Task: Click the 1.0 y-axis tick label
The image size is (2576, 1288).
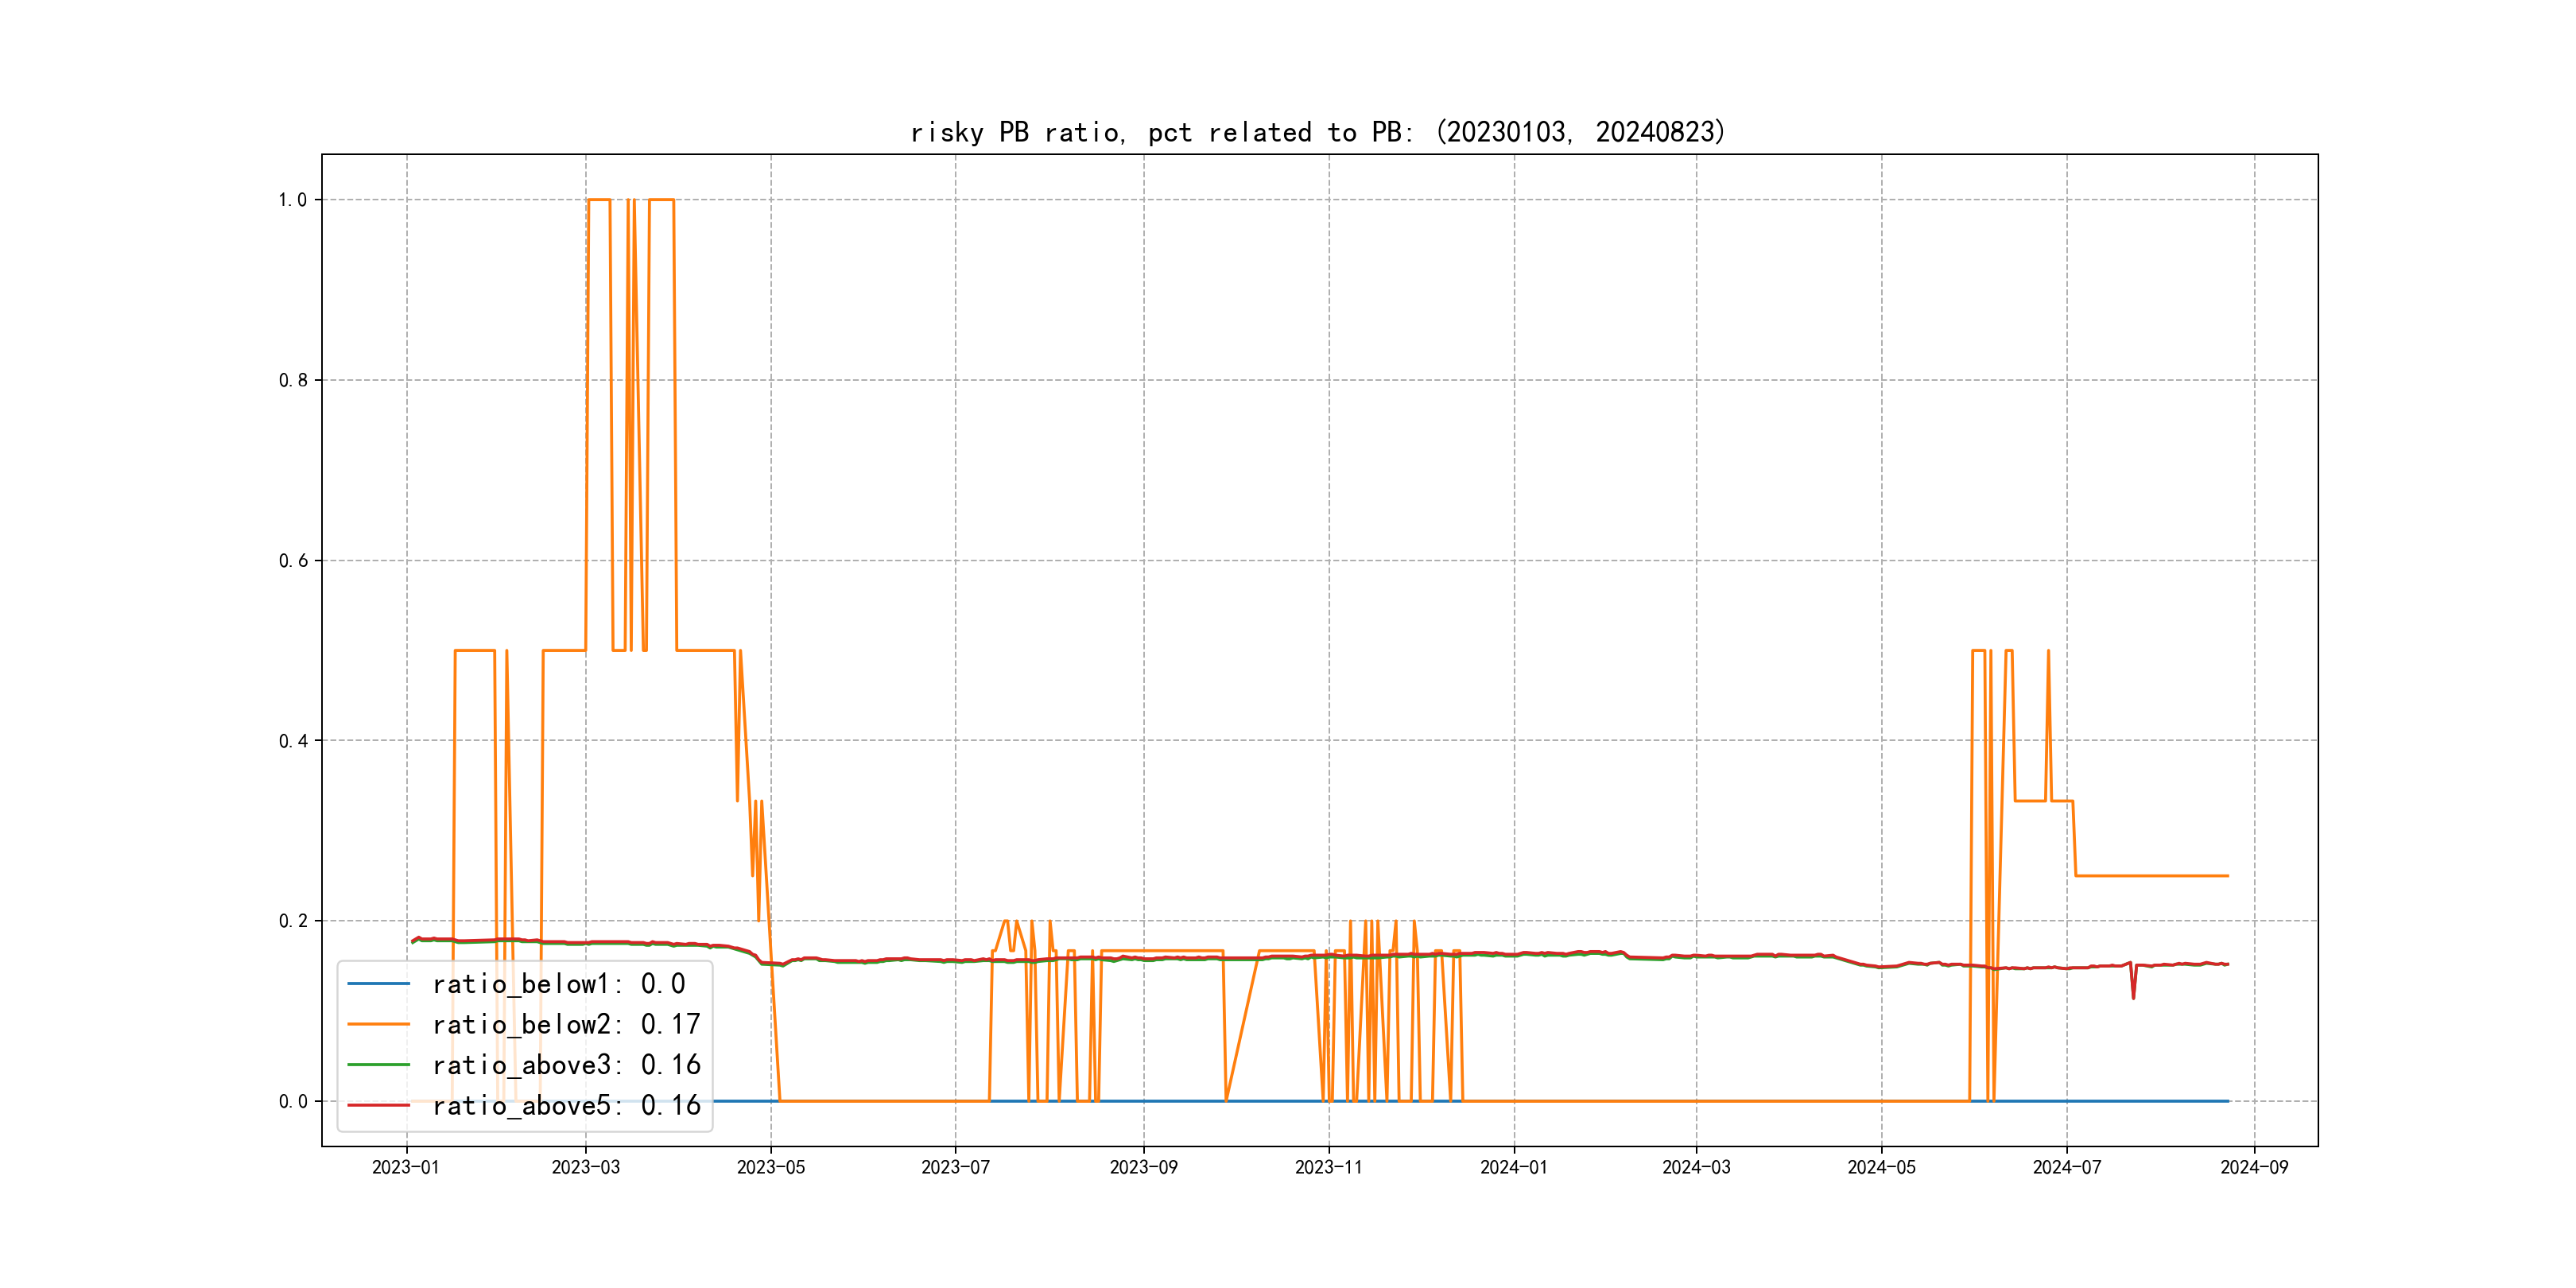Action: pos(292,200)
